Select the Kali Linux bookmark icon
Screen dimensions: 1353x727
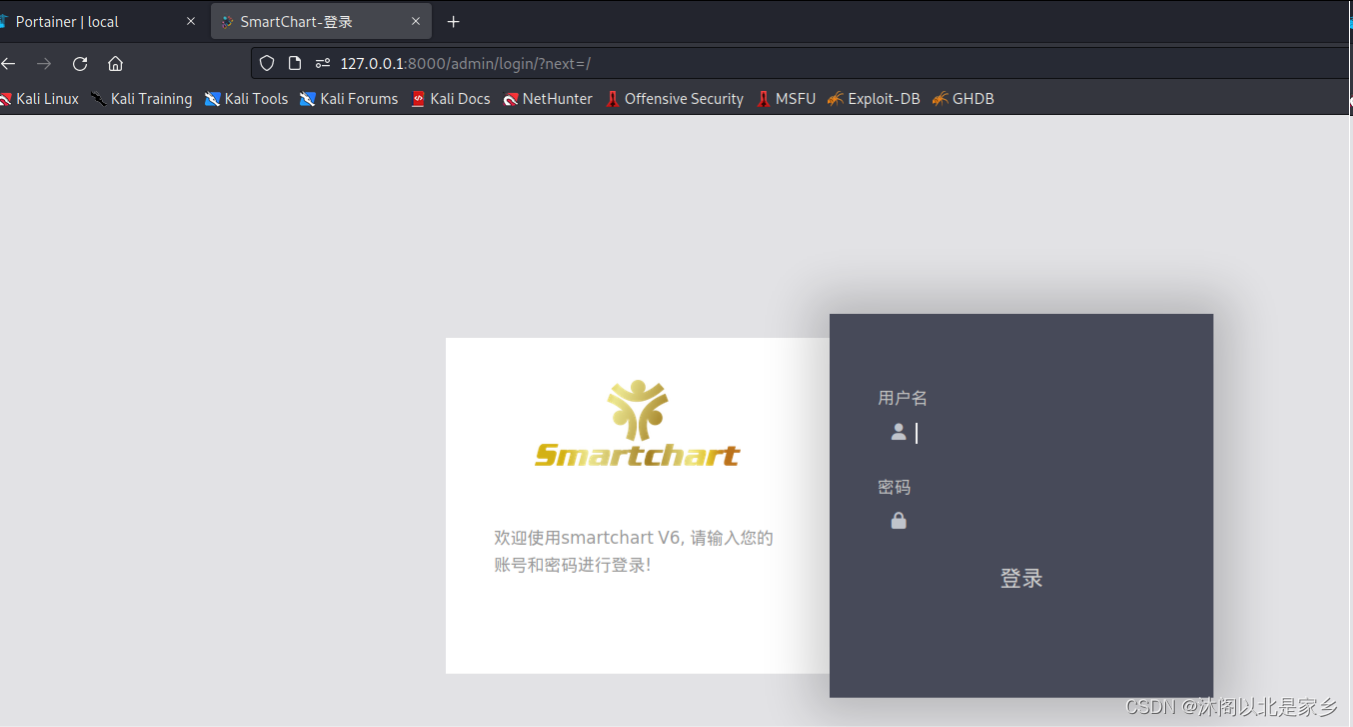click(x=8, y=98)
